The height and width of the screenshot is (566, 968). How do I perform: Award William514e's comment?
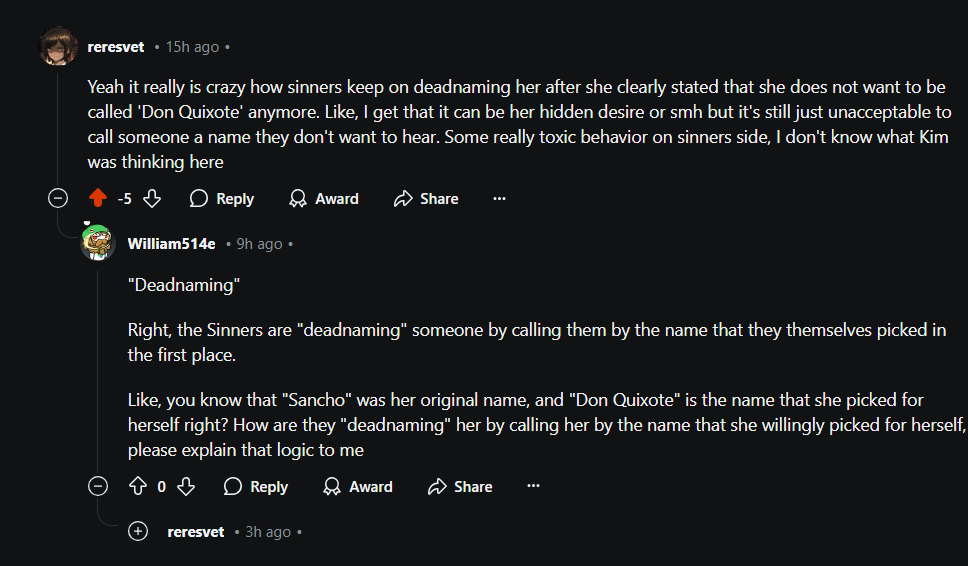[x=358, y=487]
